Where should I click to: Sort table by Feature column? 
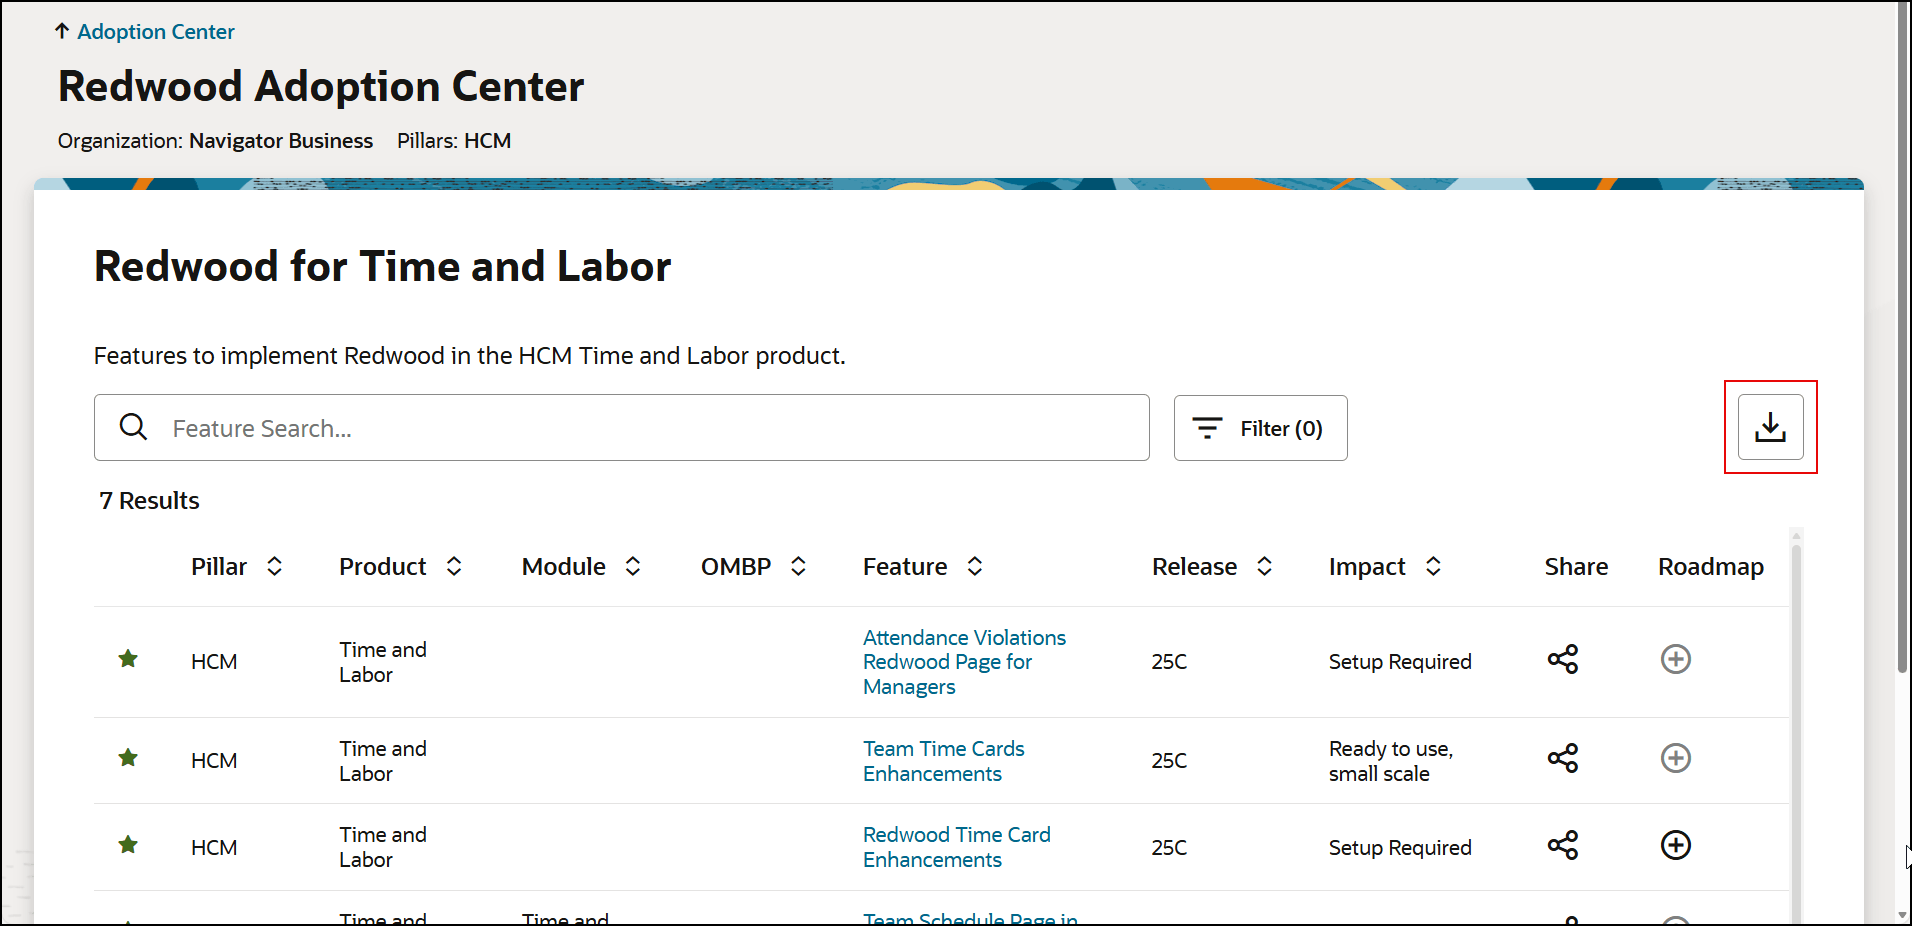[x=975, y=567]
